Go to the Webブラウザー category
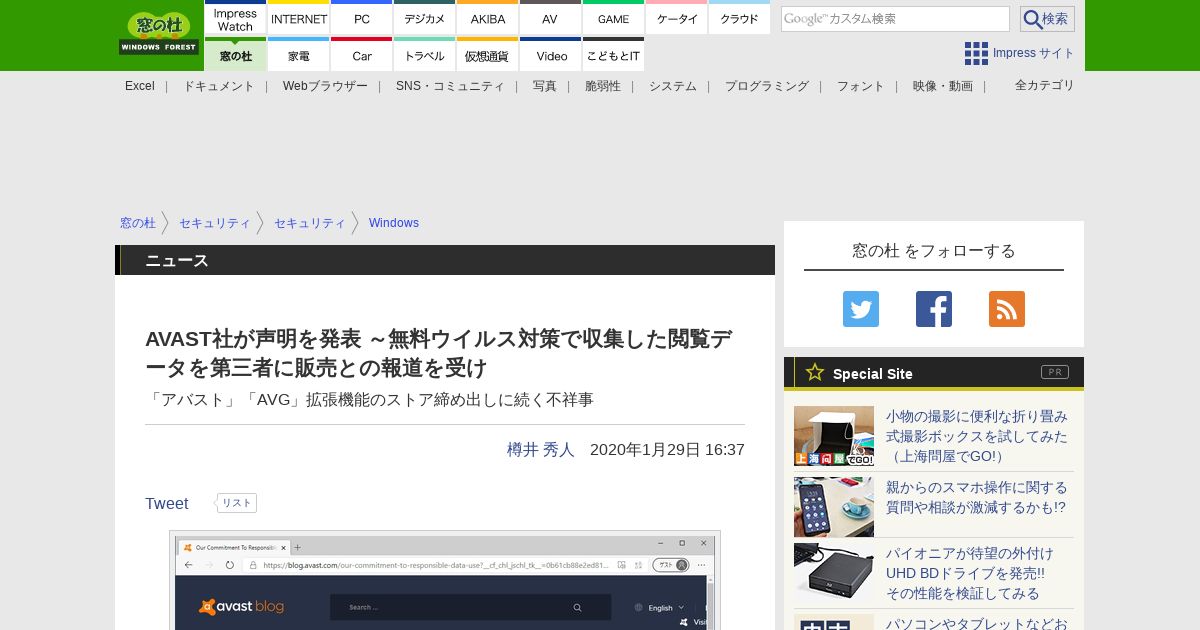 point(325,86)
